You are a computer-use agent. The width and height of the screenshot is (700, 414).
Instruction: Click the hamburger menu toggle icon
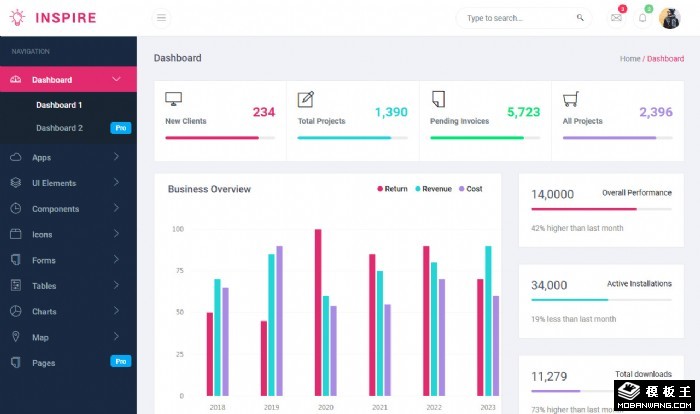pos(162,18)
